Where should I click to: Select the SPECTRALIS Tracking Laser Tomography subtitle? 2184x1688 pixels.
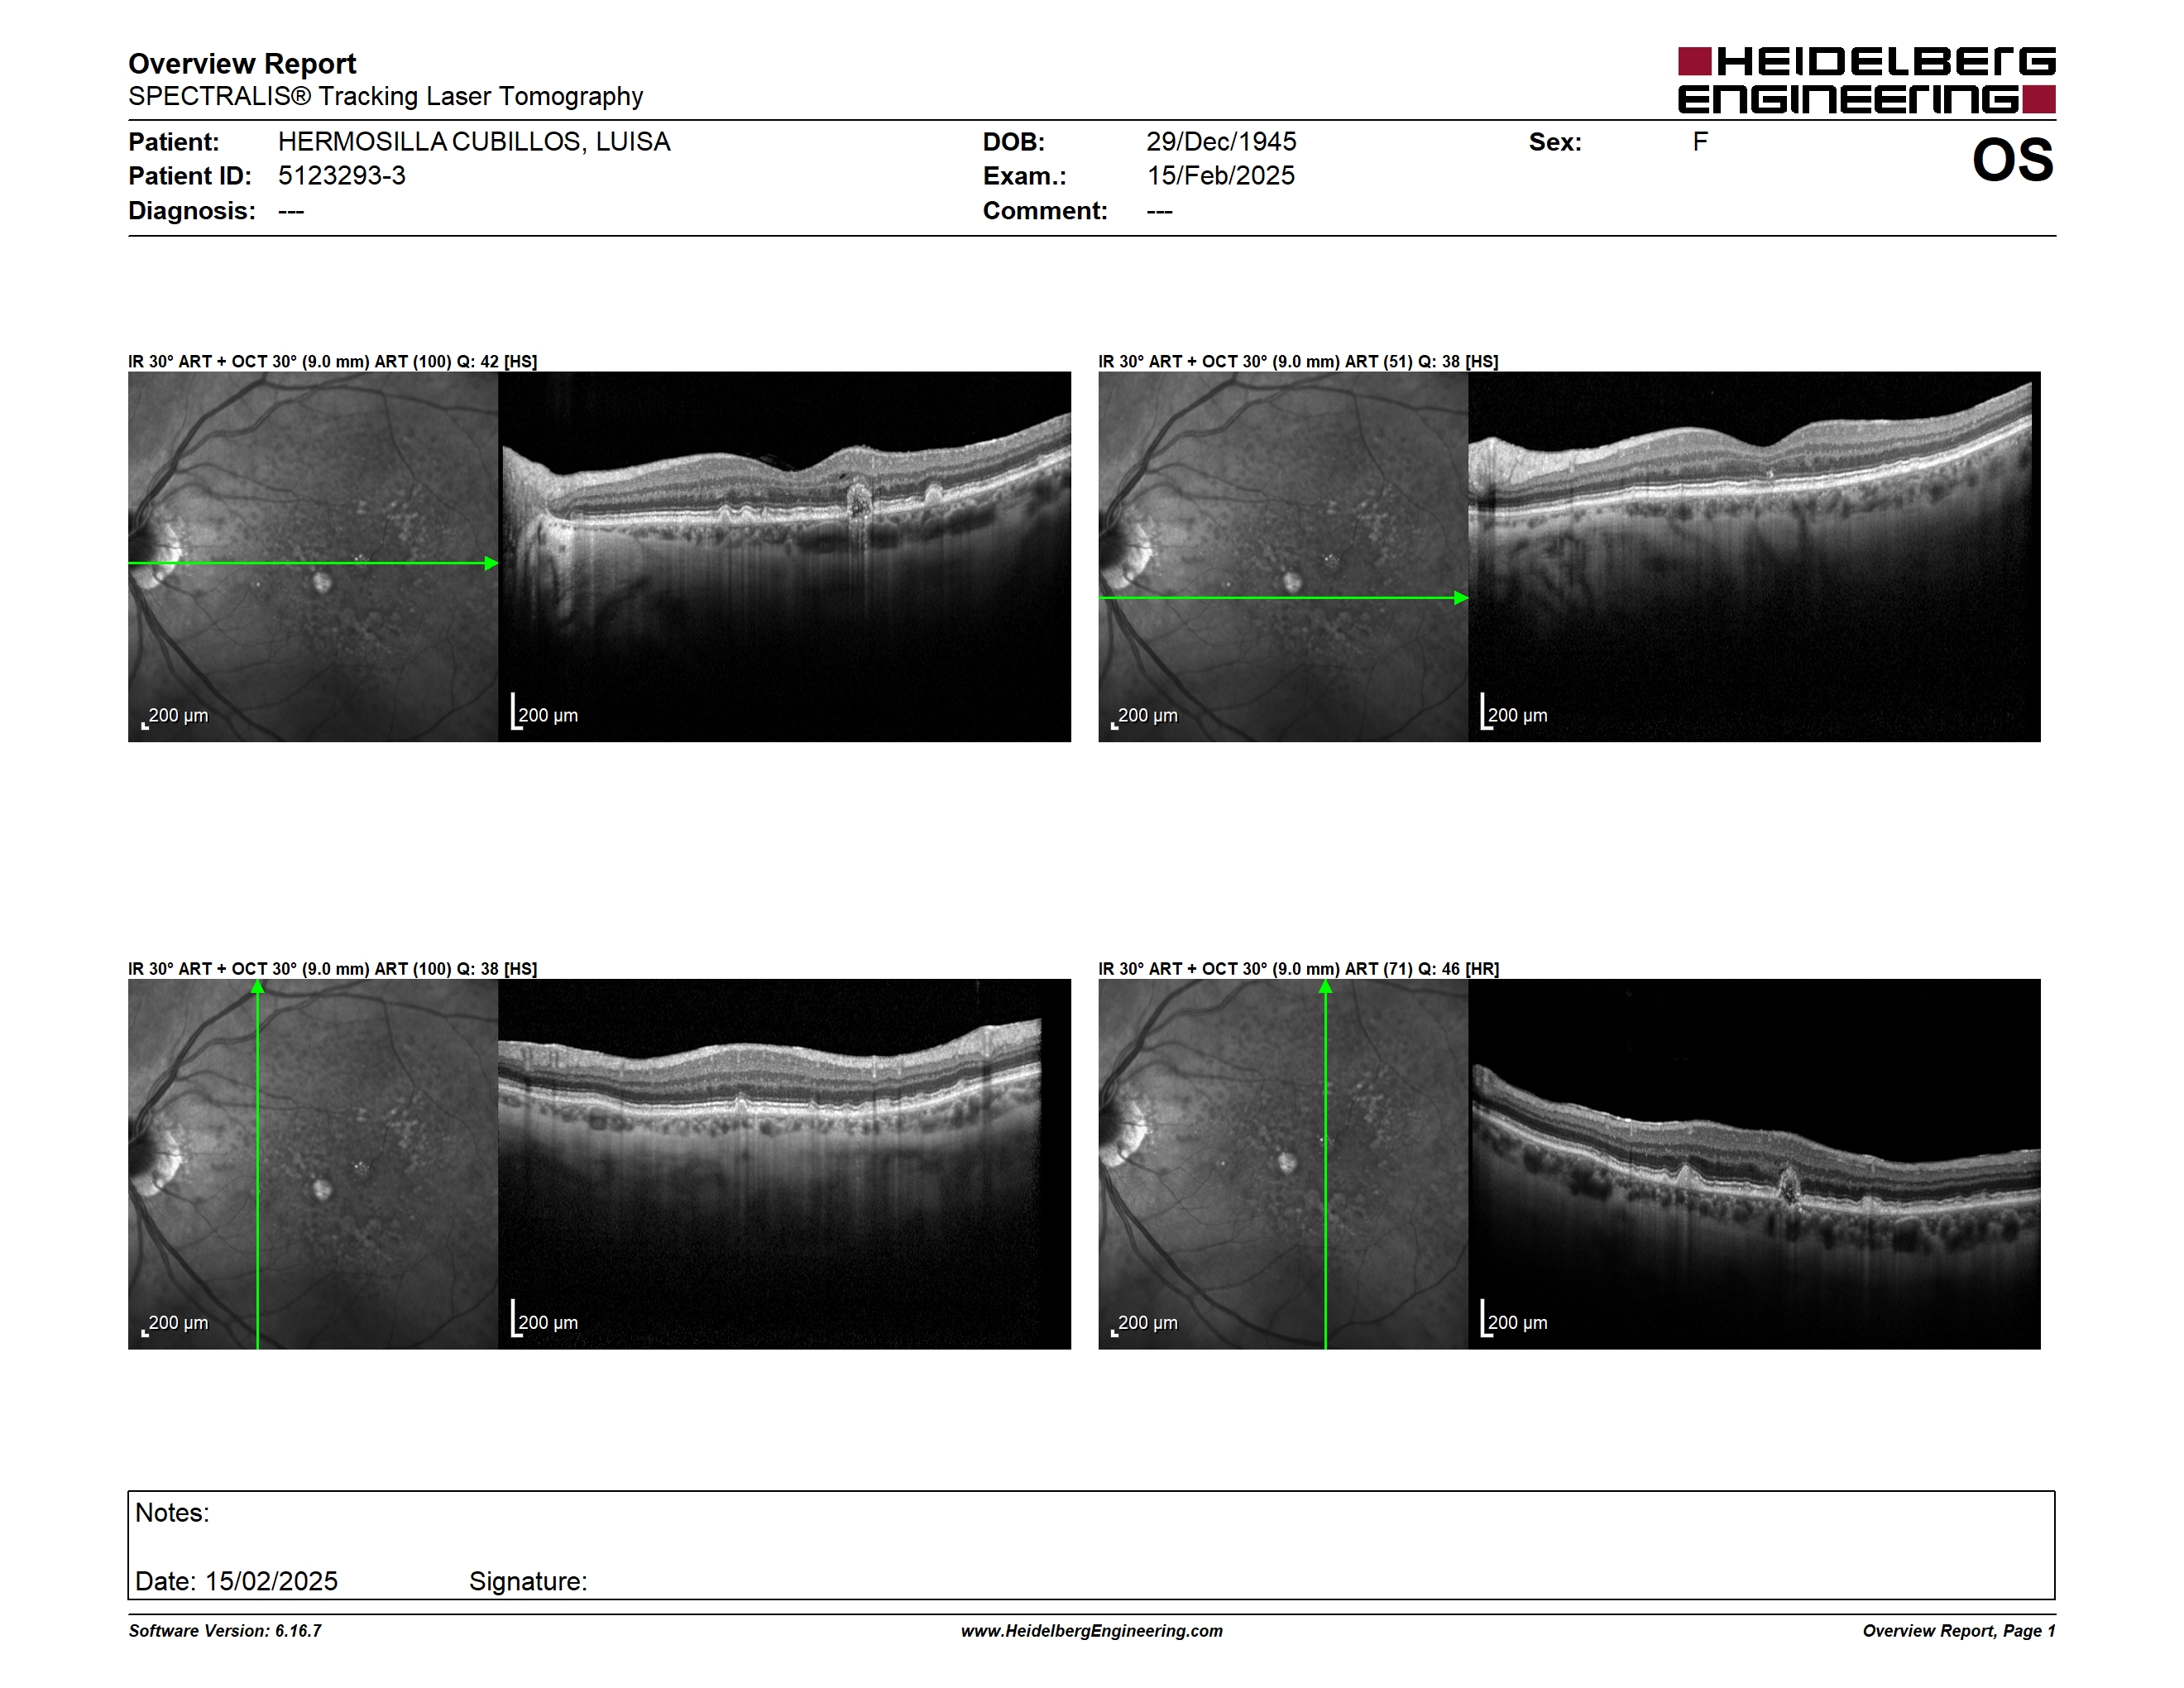pos(385,96)
